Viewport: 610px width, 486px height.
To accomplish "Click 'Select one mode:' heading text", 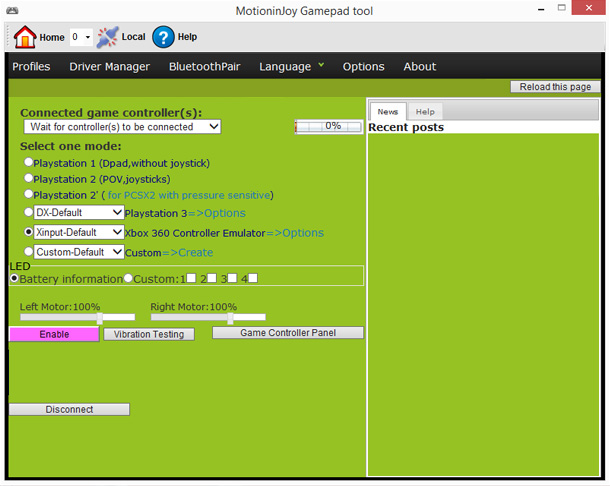I will click(x=71, y=146).
